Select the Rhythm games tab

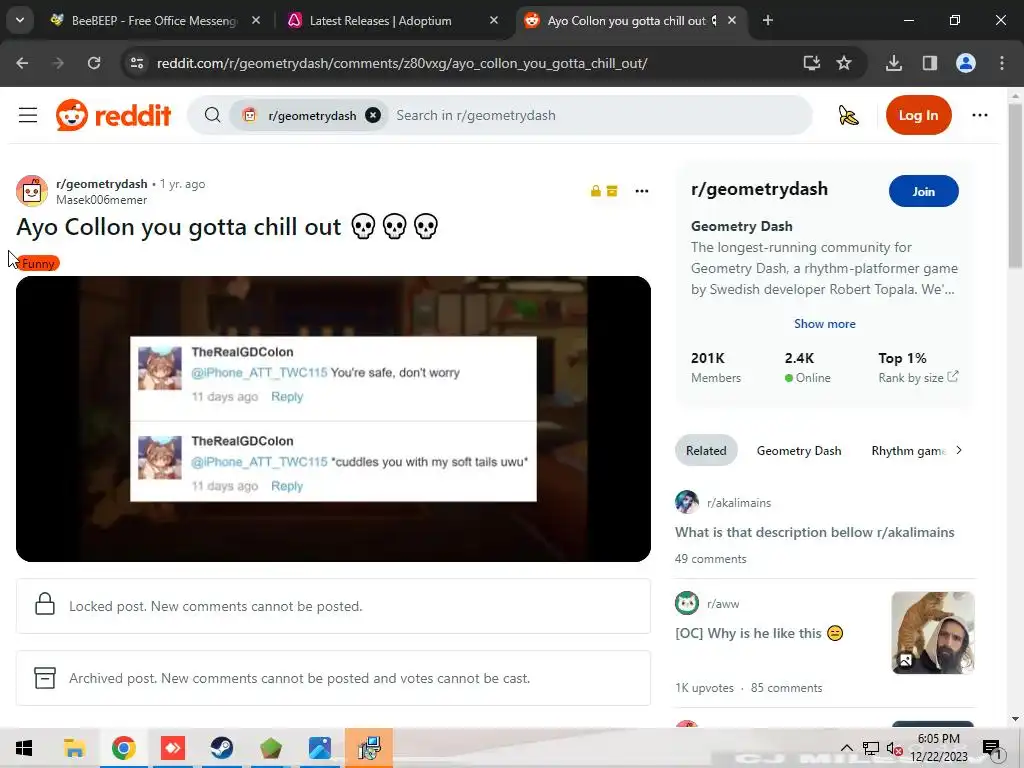908,451
